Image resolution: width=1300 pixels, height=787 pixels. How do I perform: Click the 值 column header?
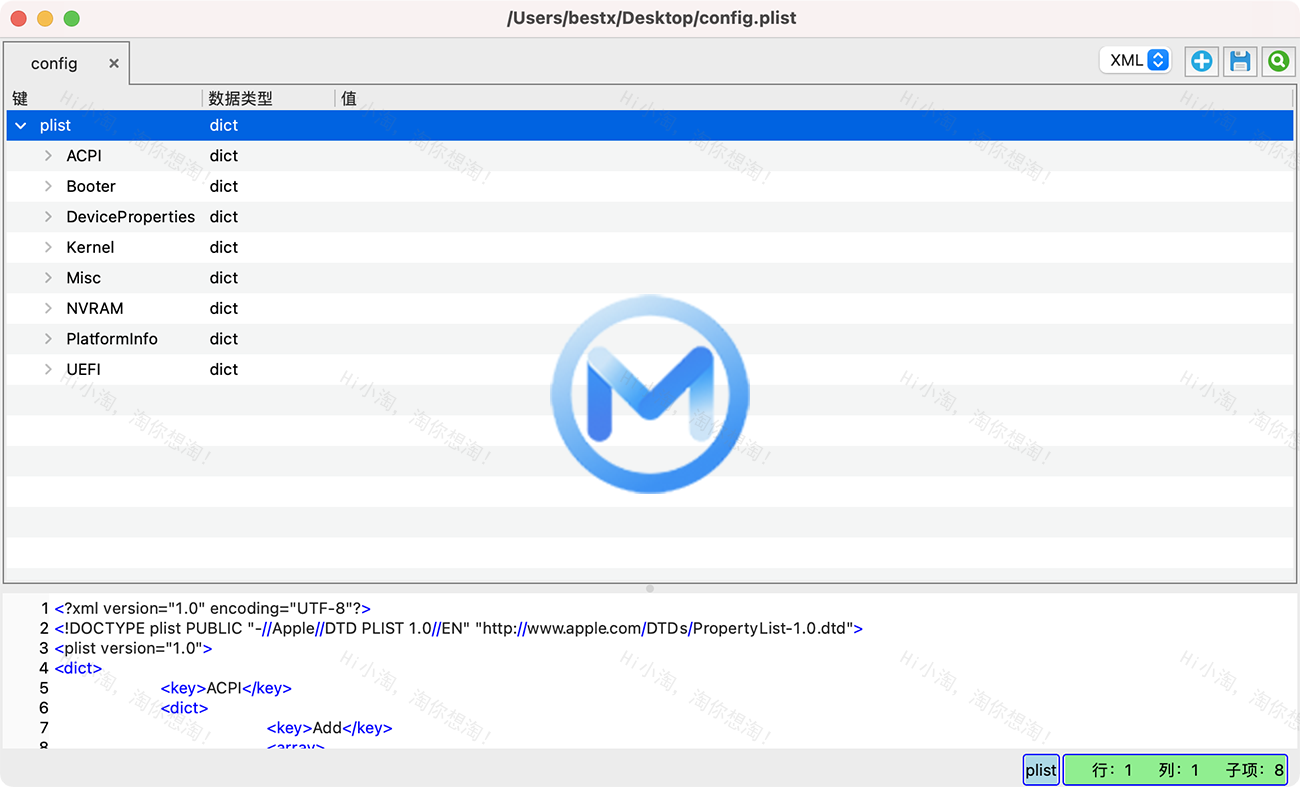348,98
